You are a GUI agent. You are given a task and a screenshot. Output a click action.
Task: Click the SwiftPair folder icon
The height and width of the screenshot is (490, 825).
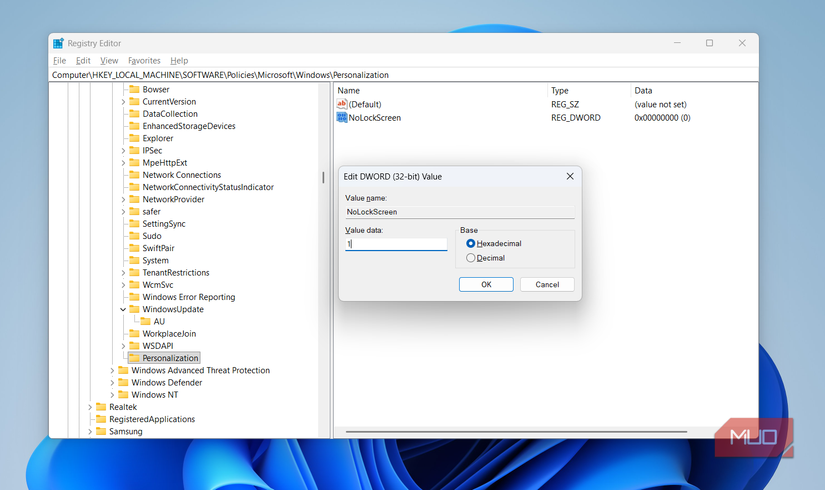point(135,248)
